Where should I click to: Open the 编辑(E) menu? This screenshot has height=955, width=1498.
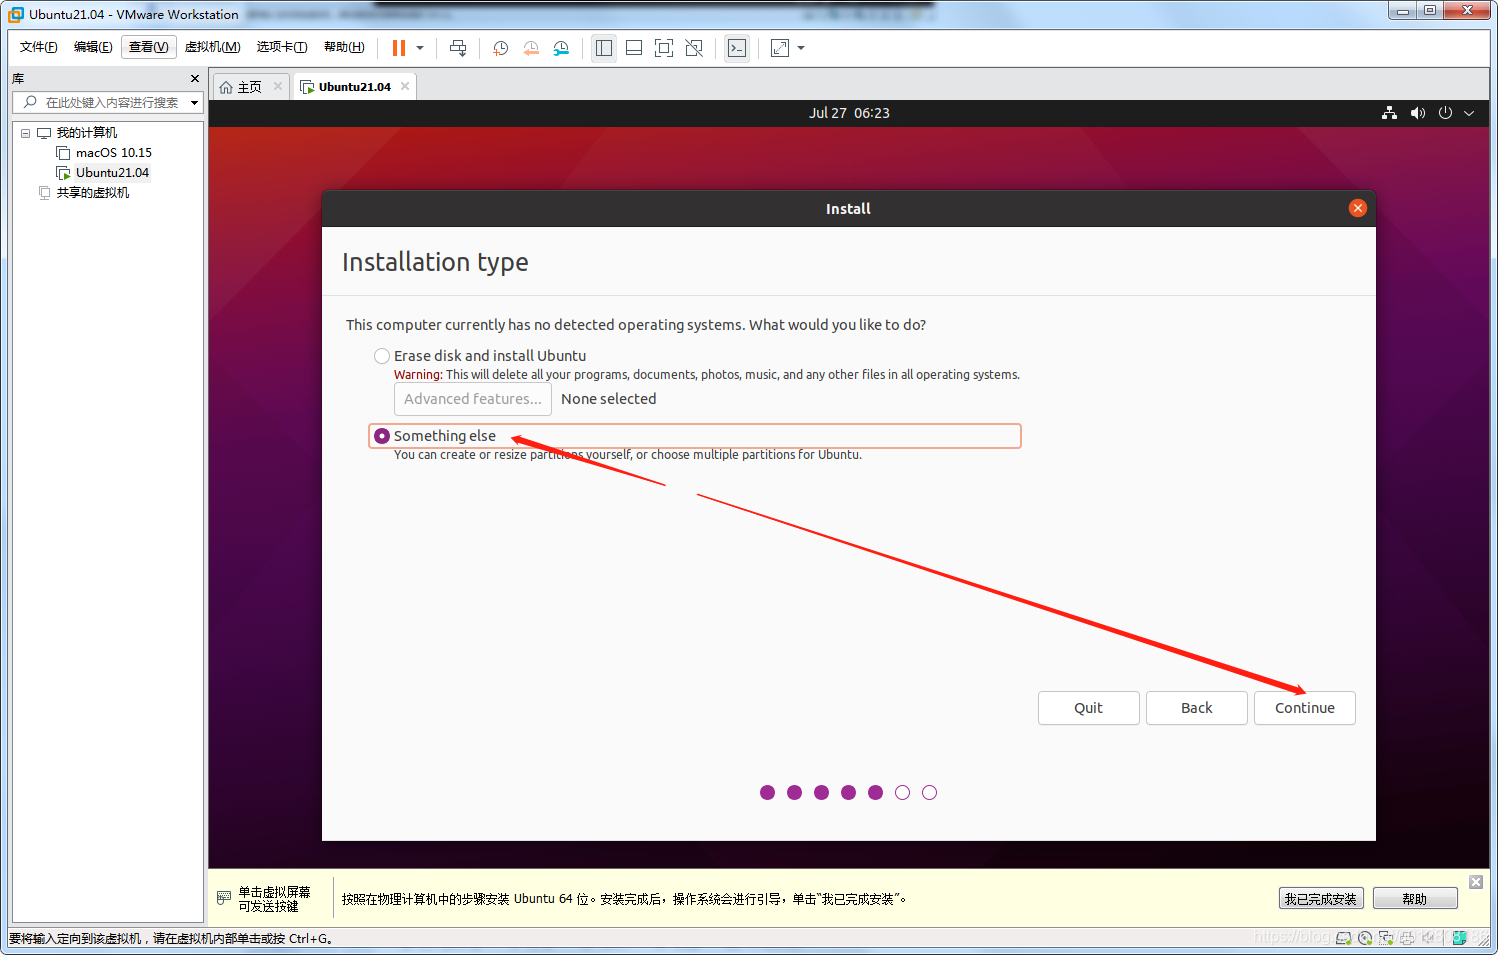(93, 47)
